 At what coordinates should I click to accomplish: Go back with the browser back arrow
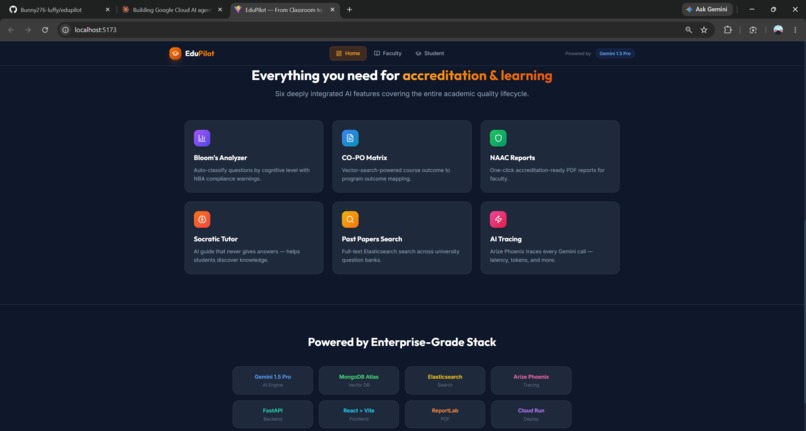coord(11,30)
